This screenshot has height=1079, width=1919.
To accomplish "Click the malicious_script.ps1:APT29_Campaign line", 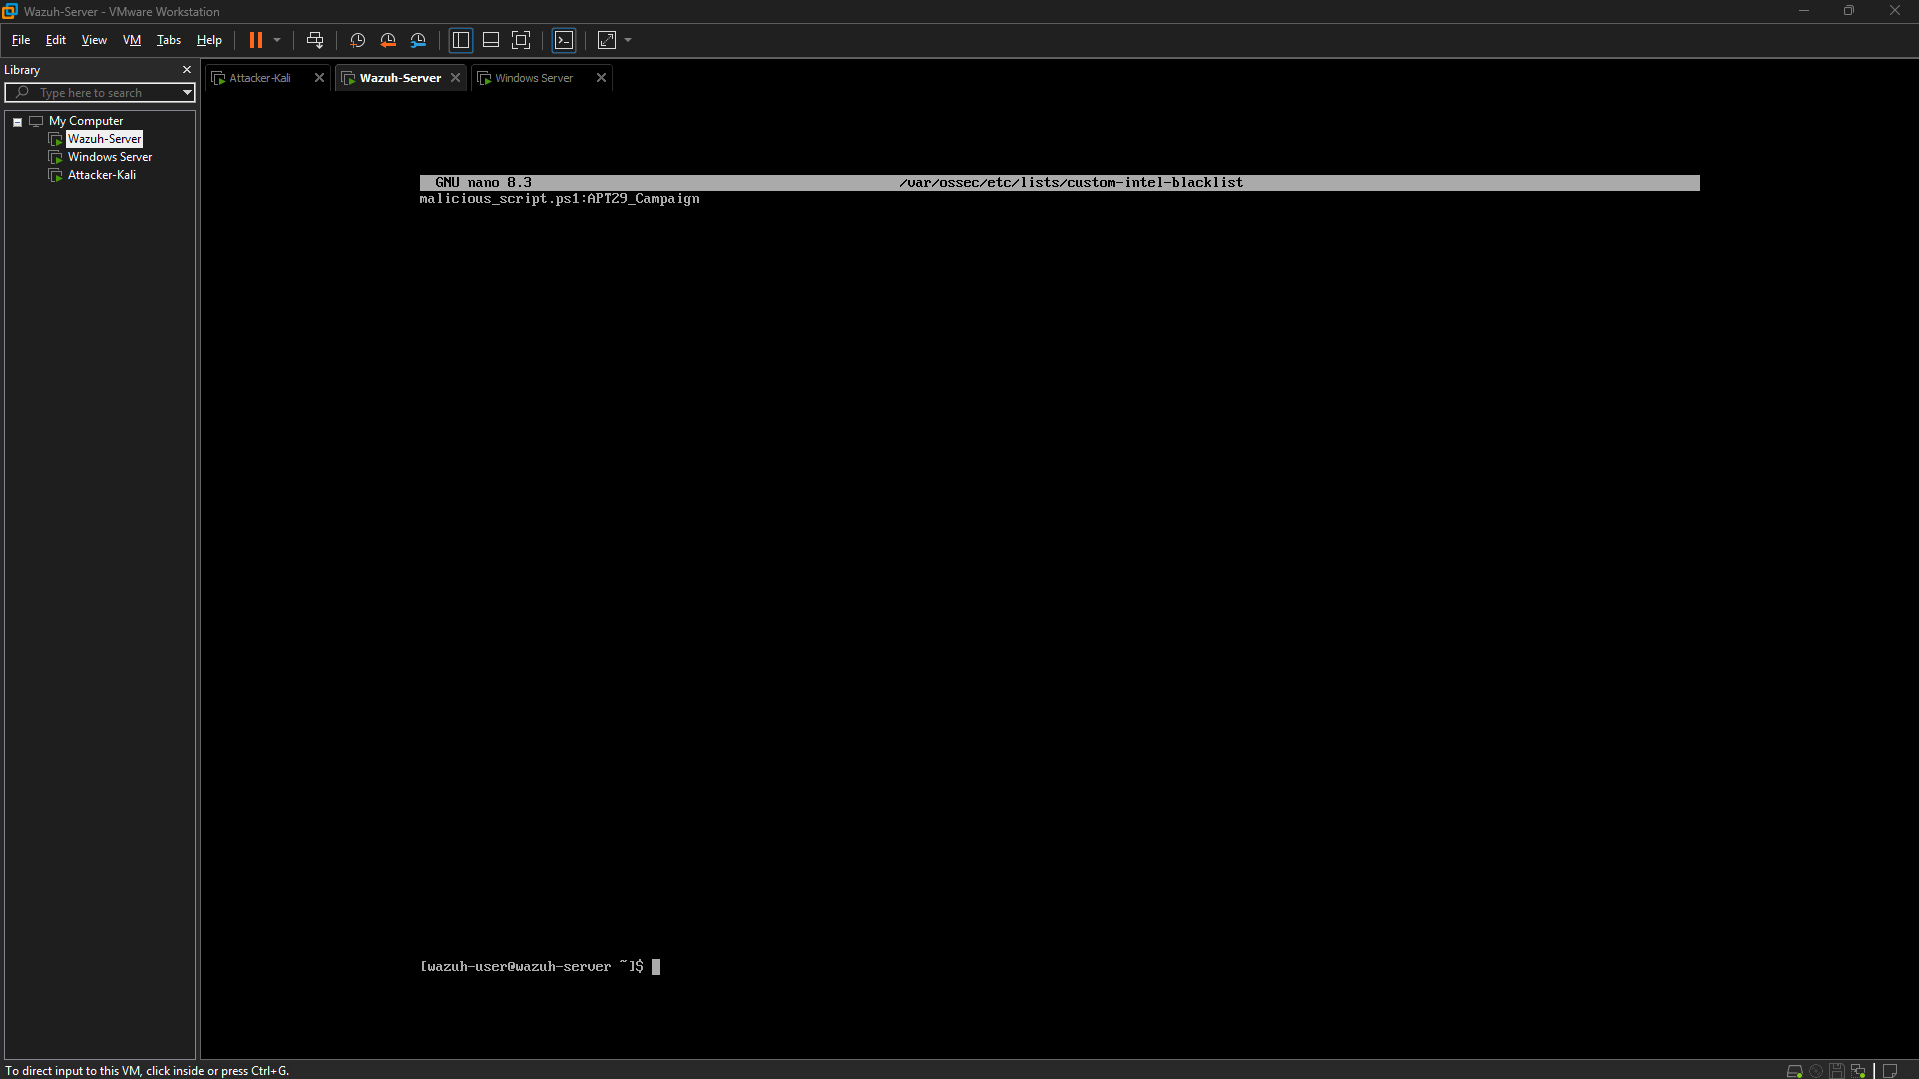I will [x=559, y=199].
